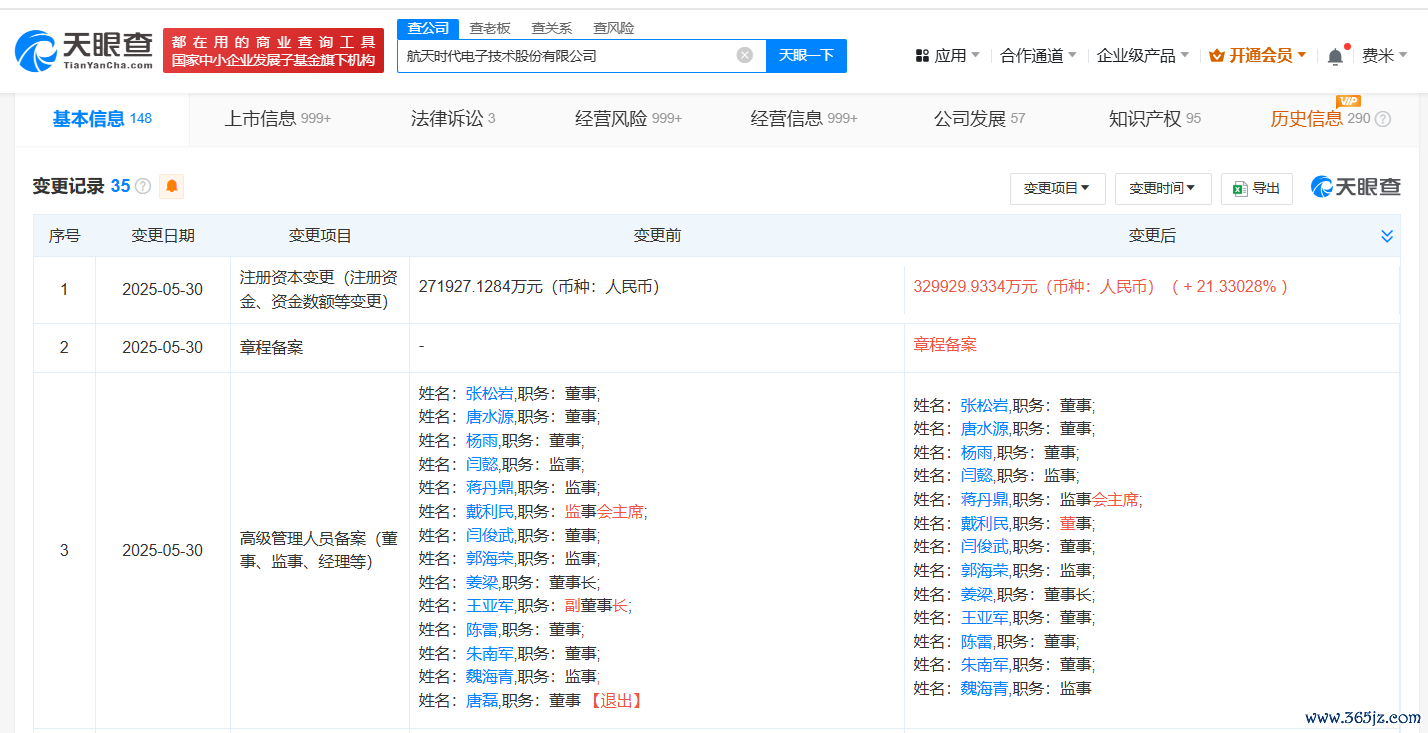This screenshot has width=1428, height=733.
Task: Click help icon next to 变更记录 35
Action: tap(143, 186)
